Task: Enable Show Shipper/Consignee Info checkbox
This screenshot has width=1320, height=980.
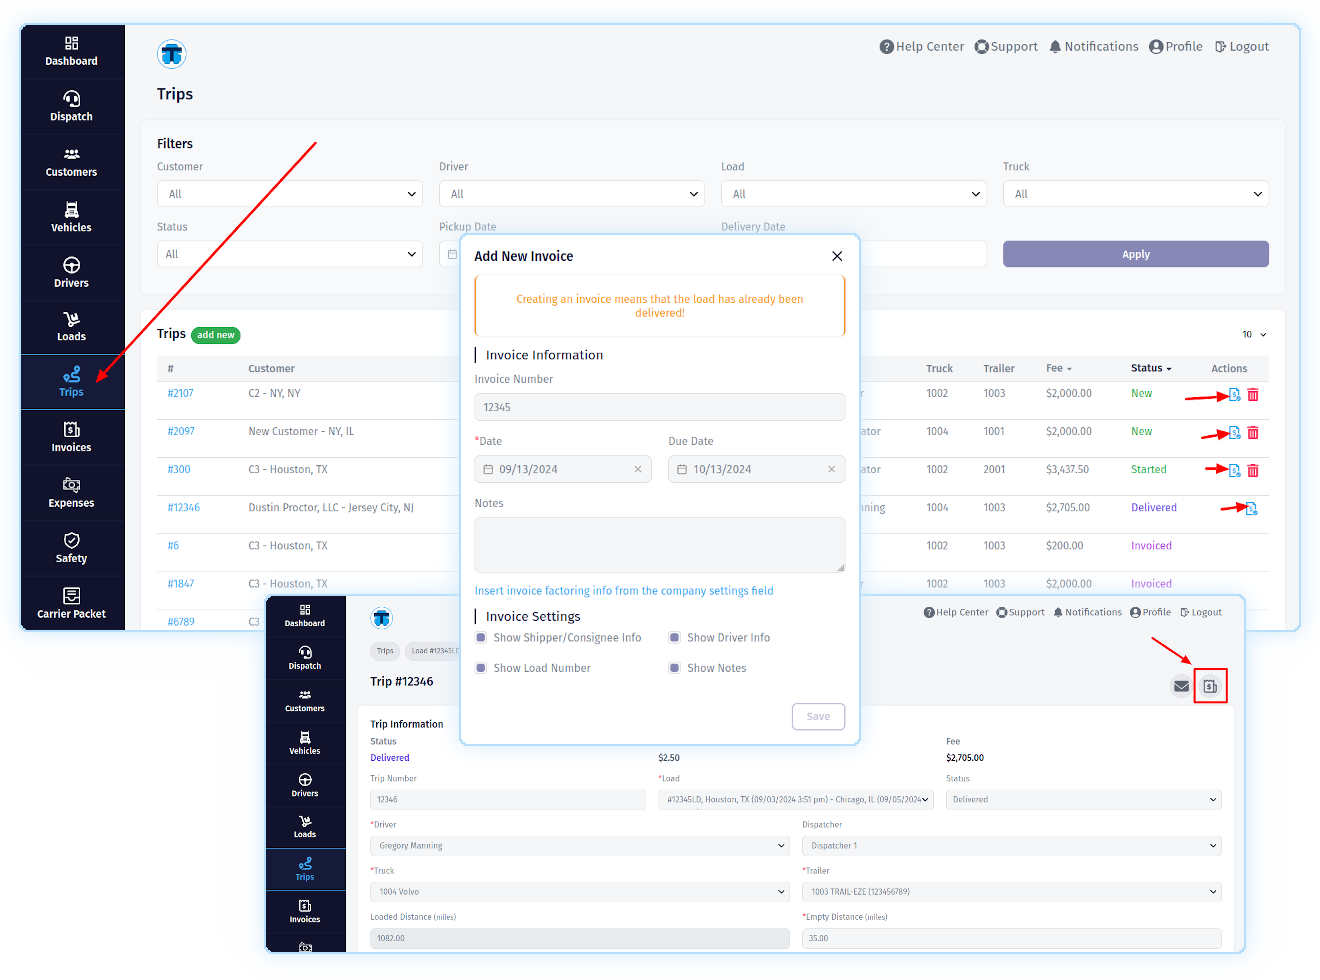Action: point(481,638)
